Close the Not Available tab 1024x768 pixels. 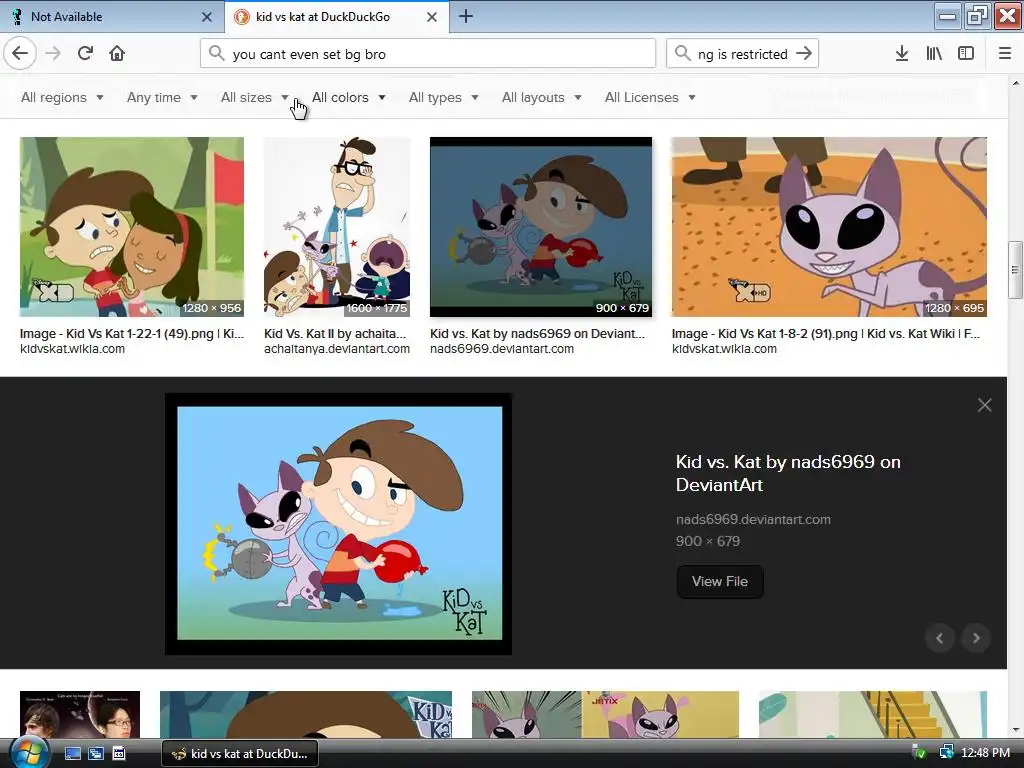click(206, 17)
